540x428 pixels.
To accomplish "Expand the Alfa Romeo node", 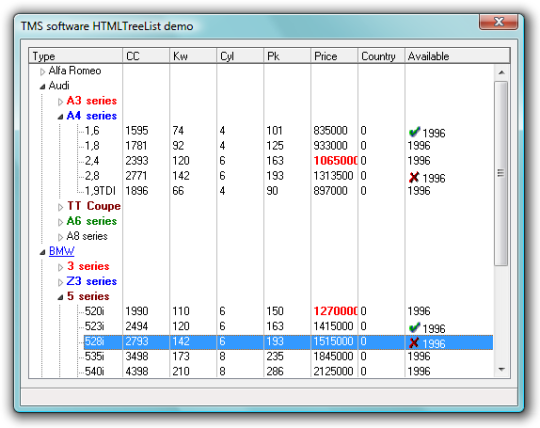I will [42, 72].
